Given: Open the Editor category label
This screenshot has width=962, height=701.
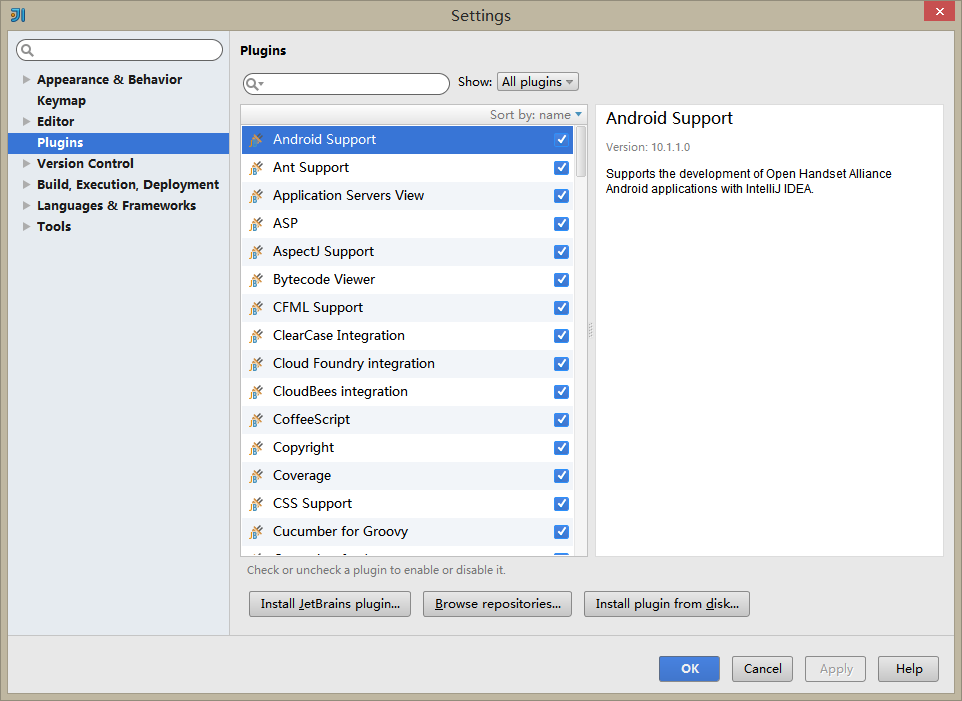Looking at the screenshot, I should [55, 121].
